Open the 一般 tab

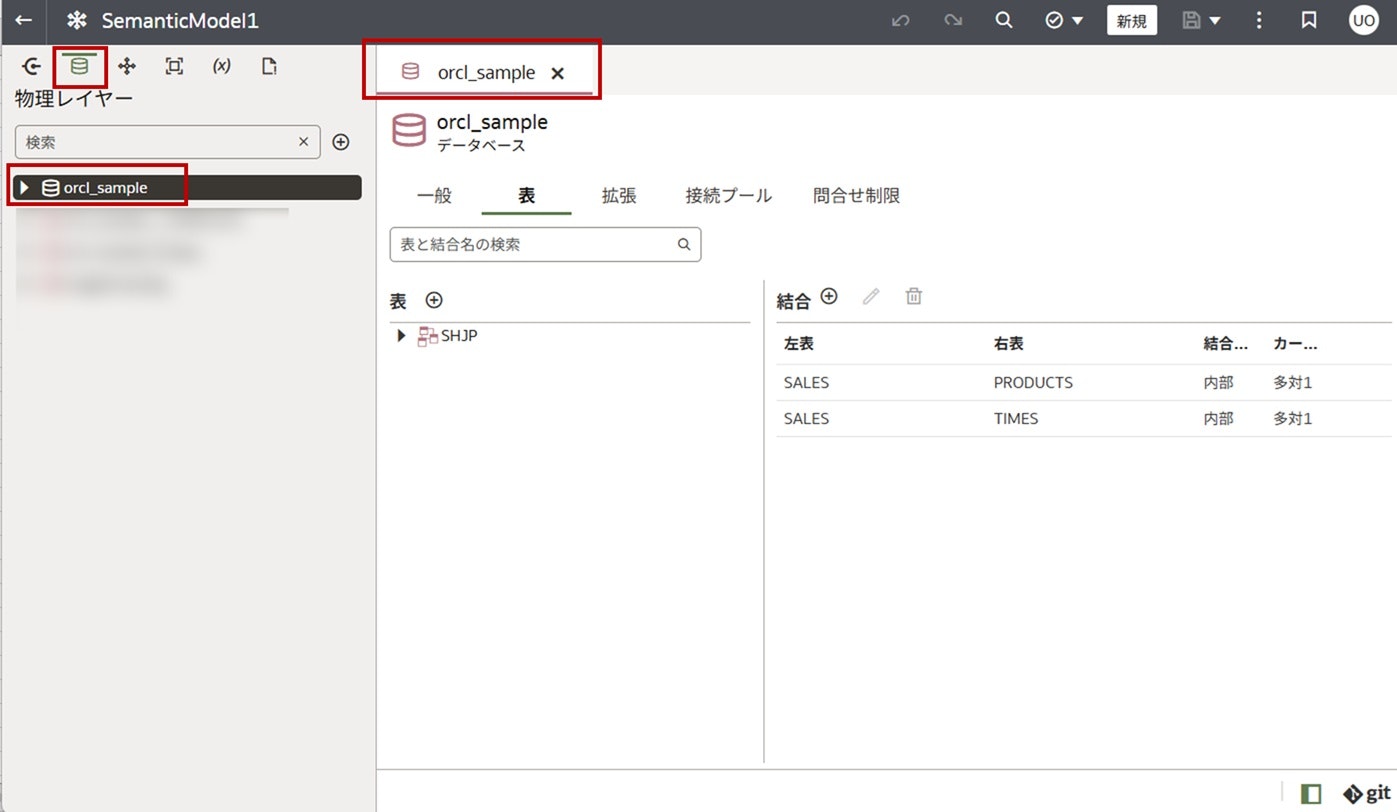click(x=434, y=196)
